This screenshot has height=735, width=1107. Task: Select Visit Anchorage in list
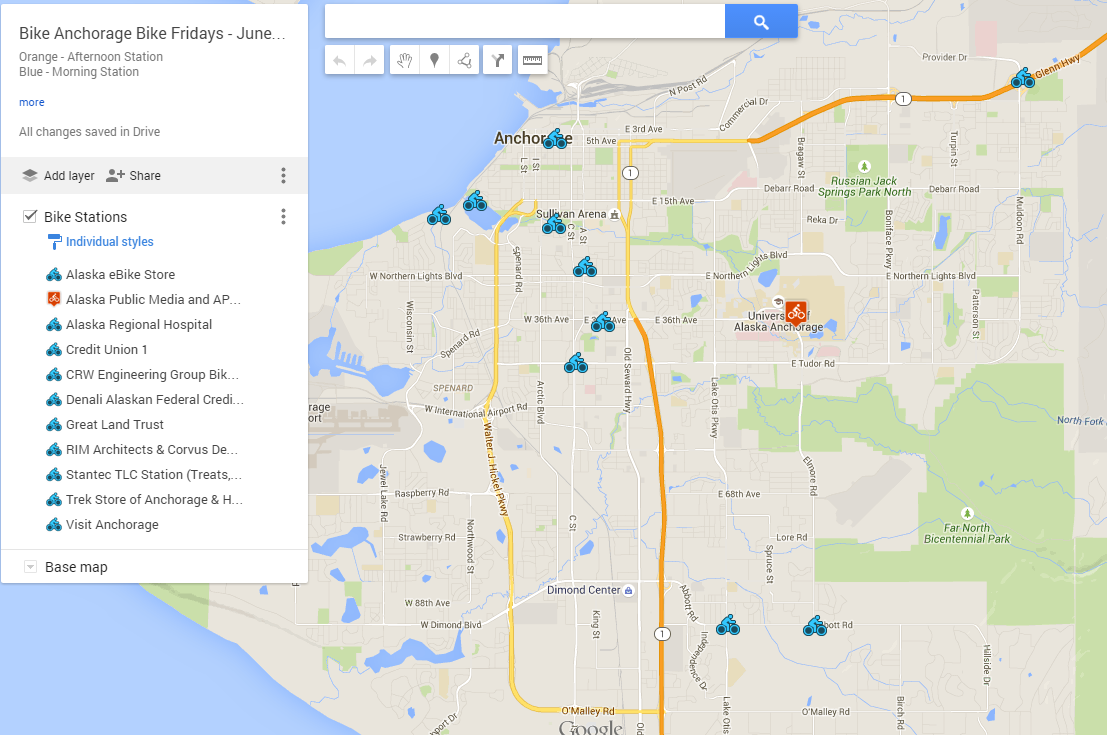pos(112,525)
